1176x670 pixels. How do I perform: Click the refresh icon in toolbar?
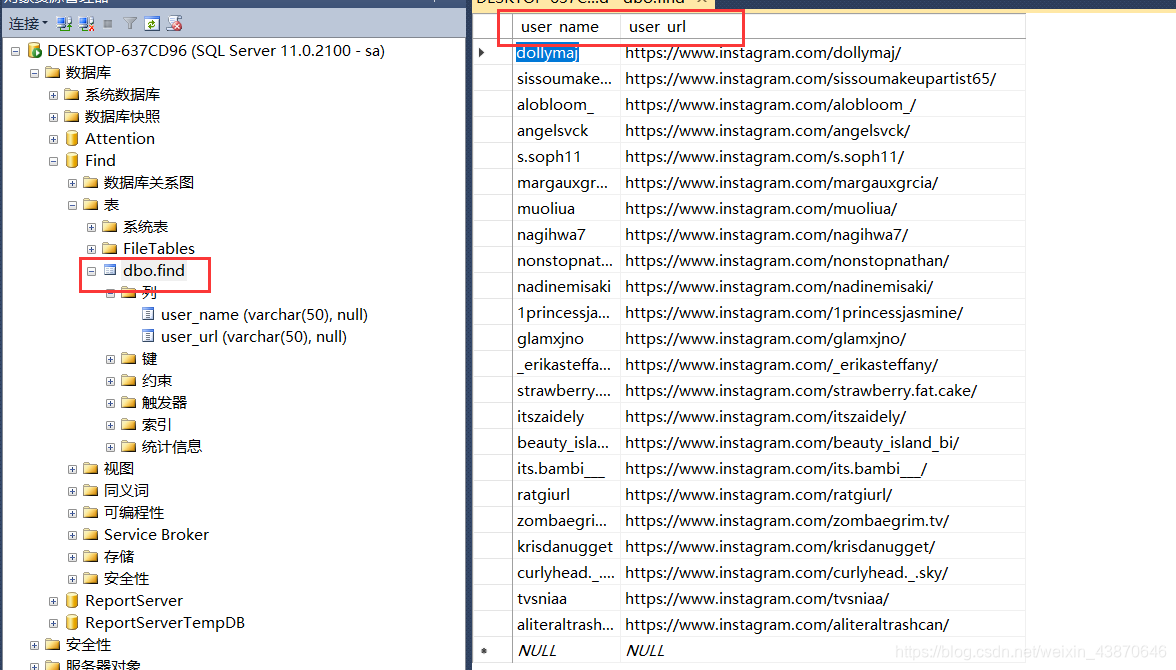[x=152, y=24]
